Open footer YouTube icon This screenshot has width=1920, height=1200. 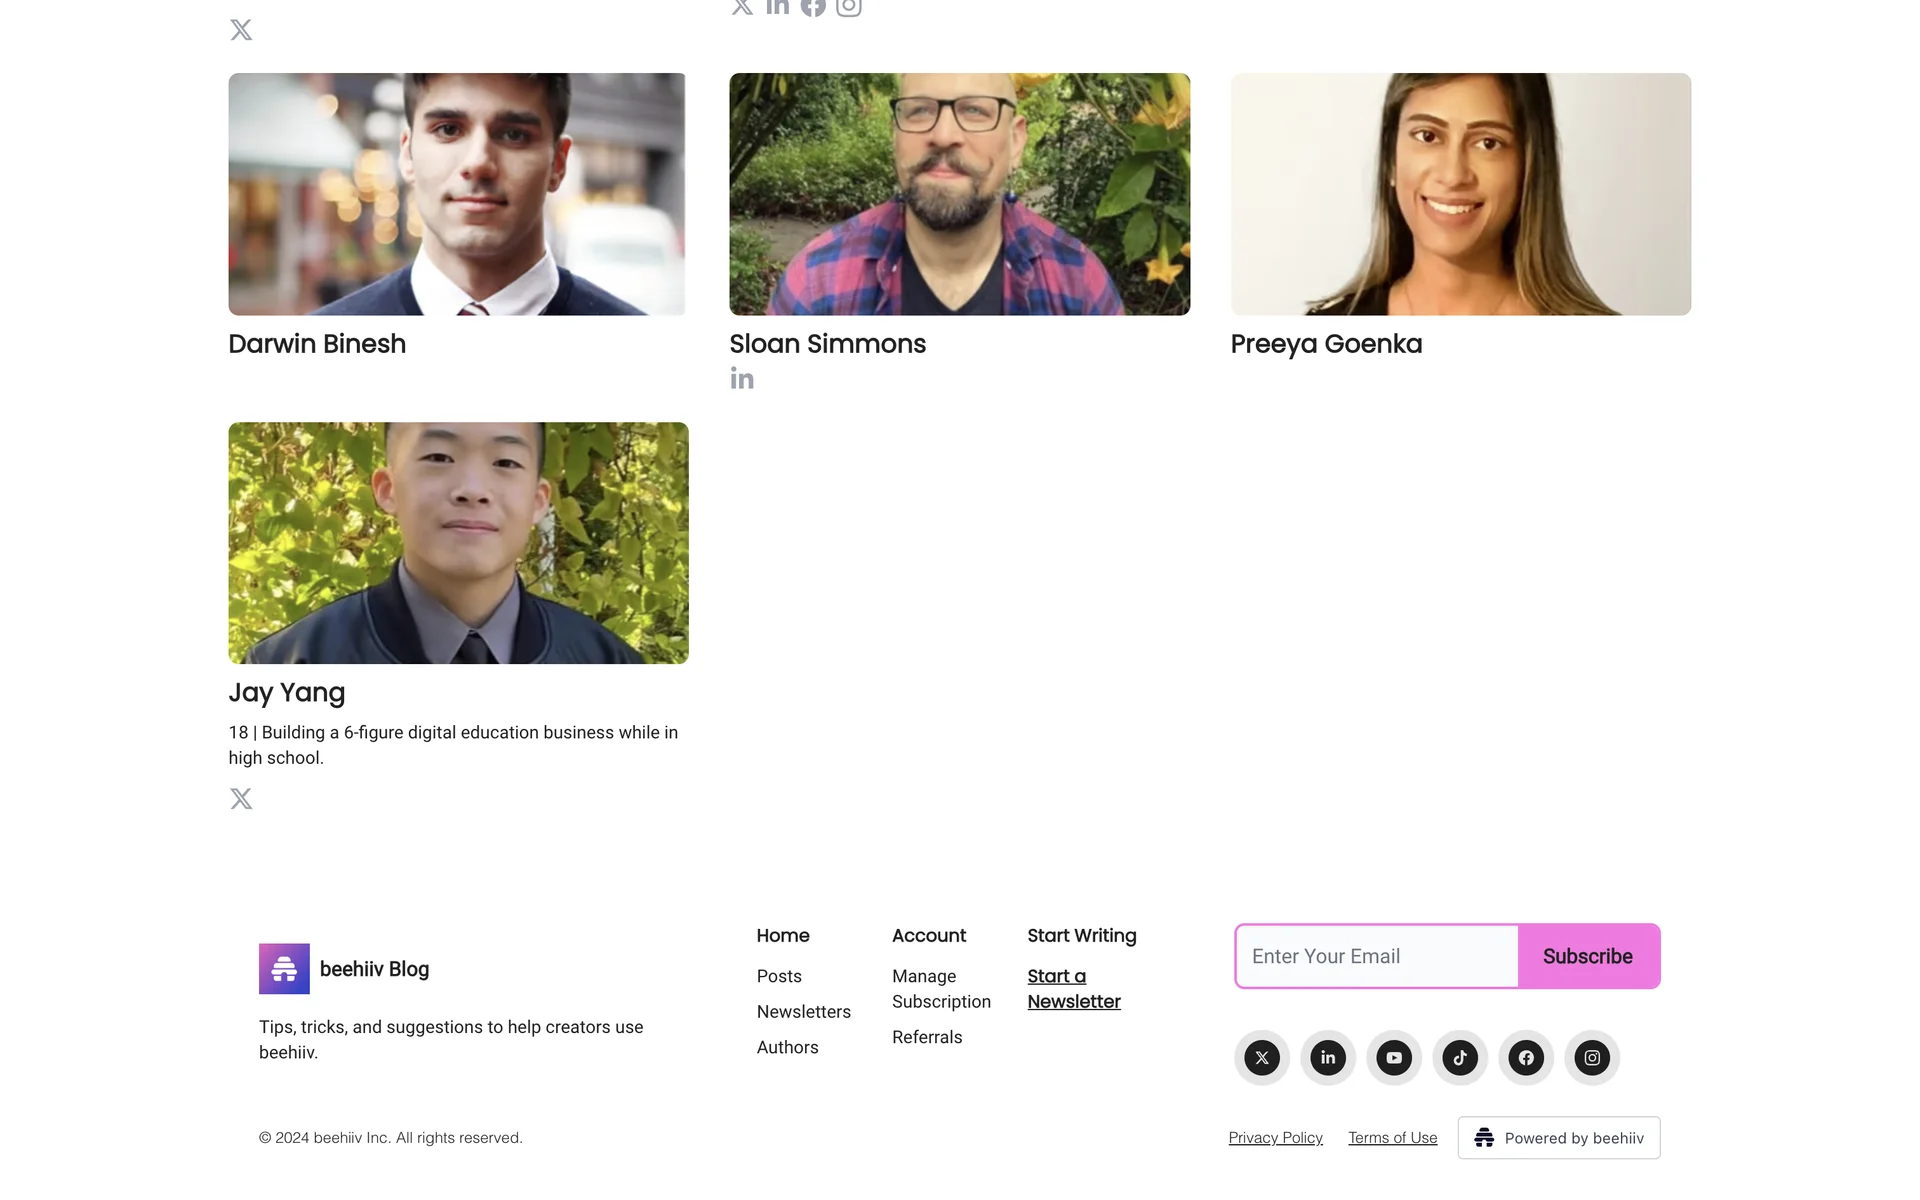[1394, 1058]
